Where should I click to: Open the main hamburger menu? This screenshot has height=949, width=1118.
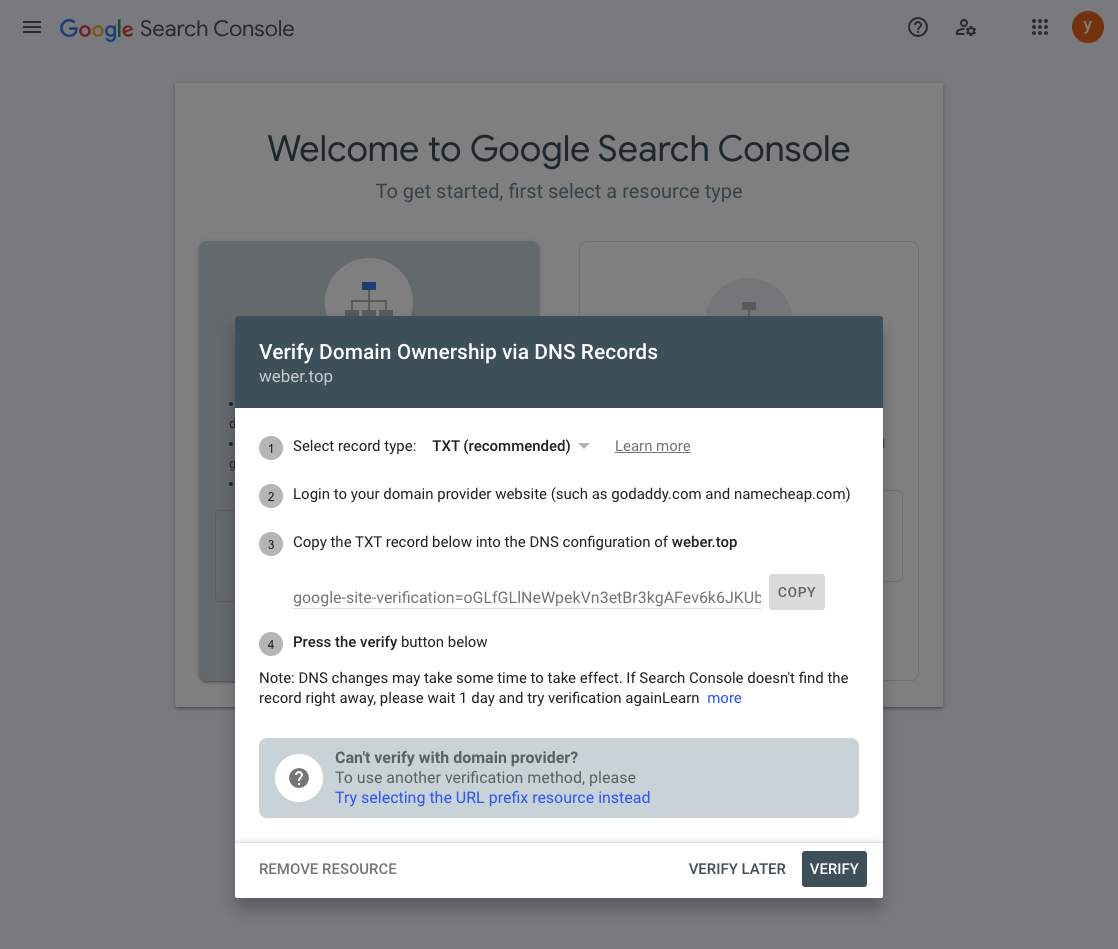[32, 27]
